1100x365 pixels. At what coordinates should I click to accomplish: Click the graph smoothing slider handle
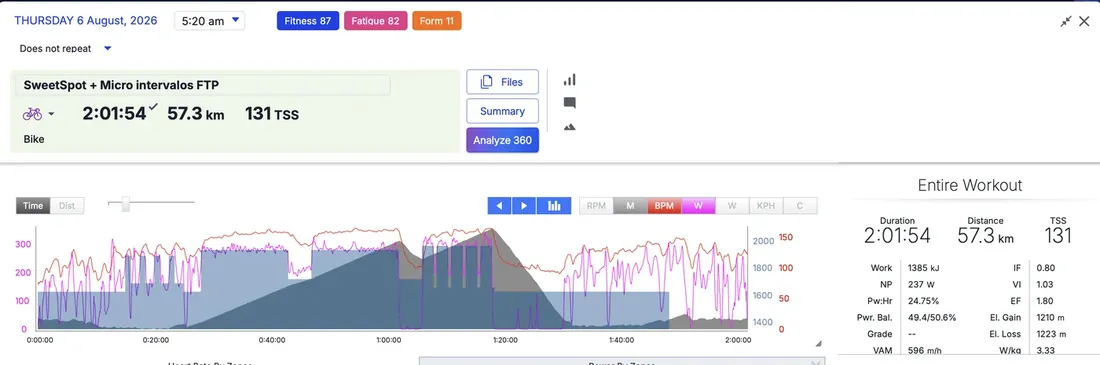126,204
